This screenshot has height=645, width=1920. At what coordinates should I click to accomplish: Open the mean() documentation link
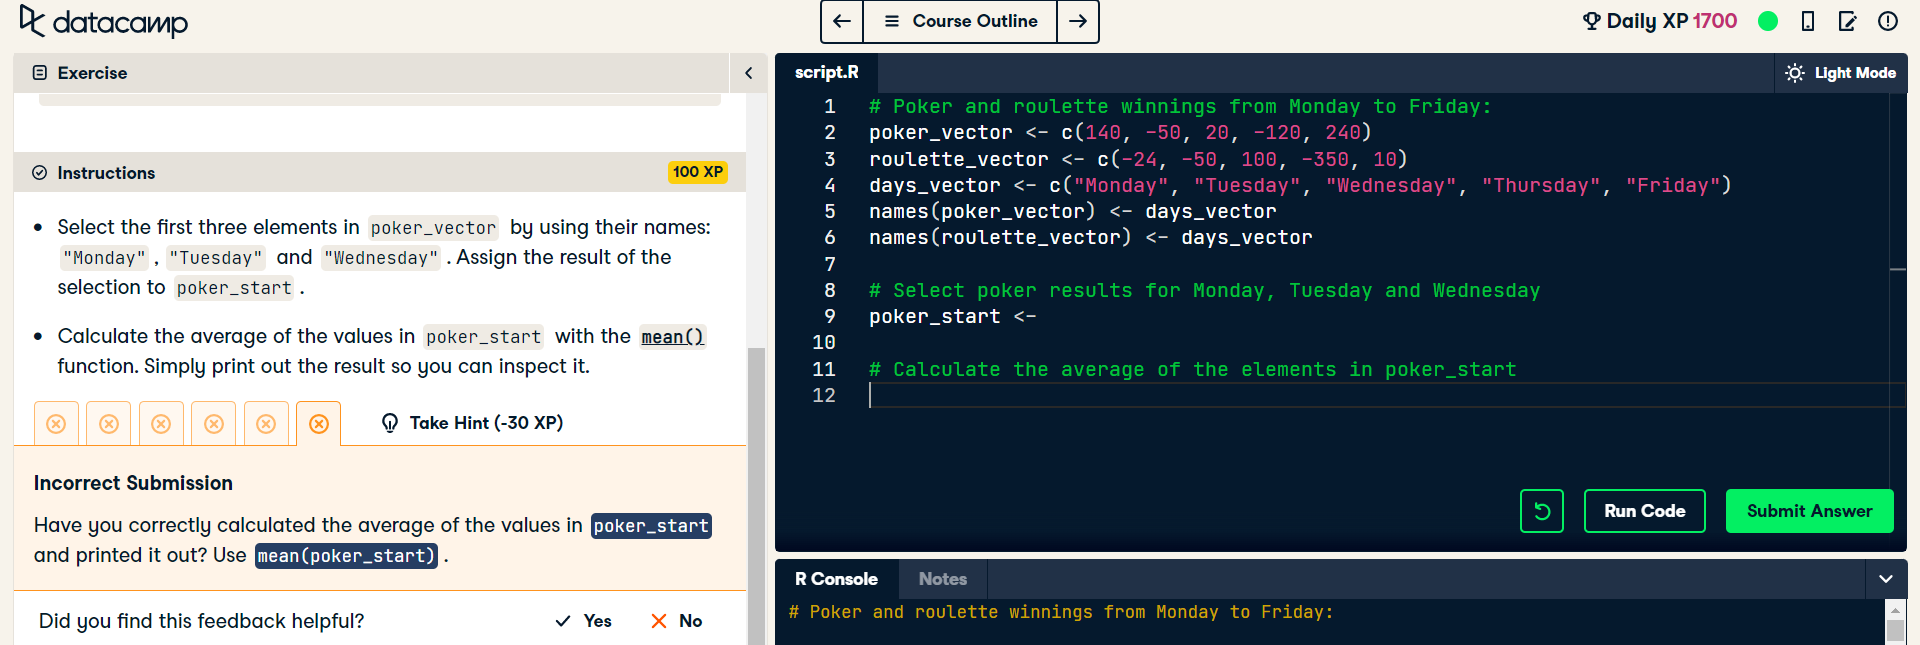(673, 337)
